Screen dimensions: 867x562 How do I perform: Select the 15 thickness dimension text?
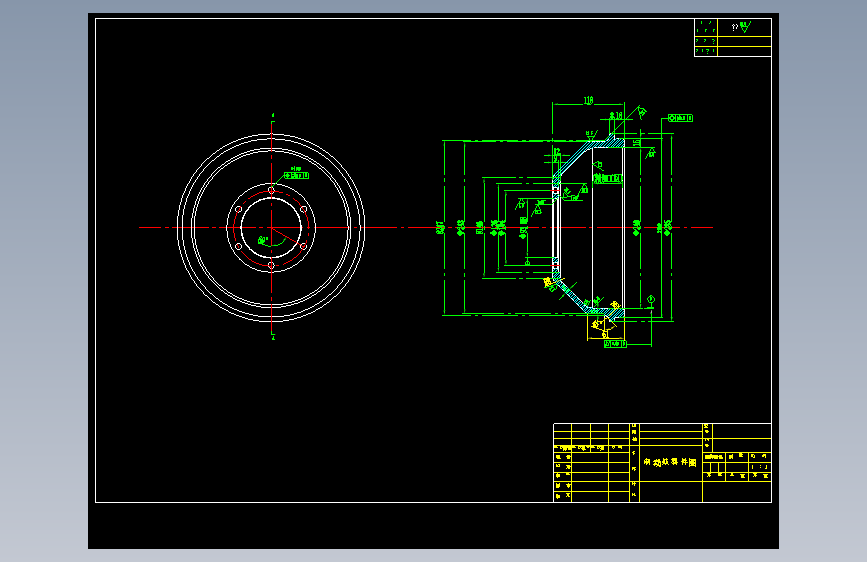(x=637, y=143)
